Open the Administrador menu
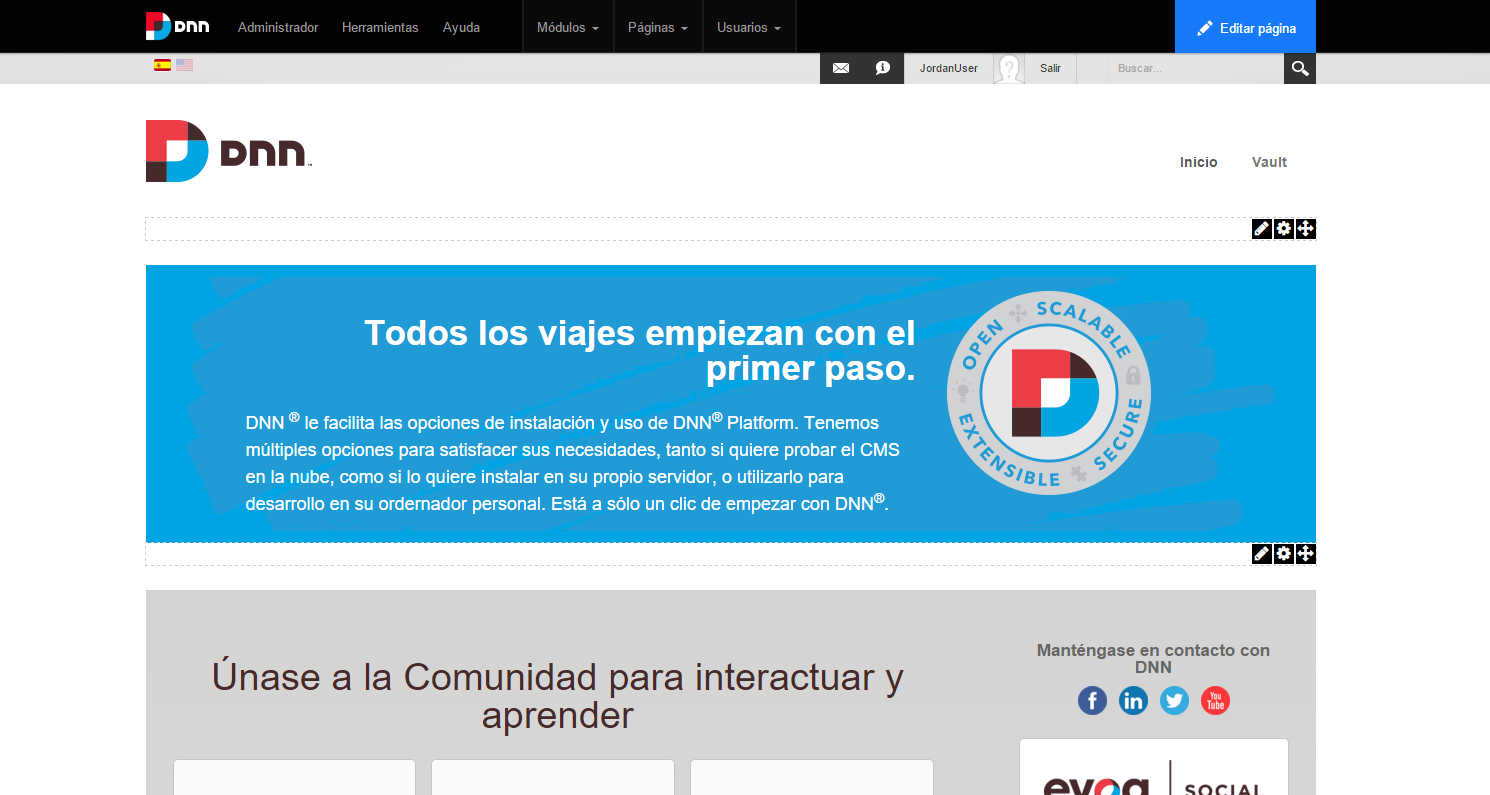The image size is (1490, 795). [278, 27]
